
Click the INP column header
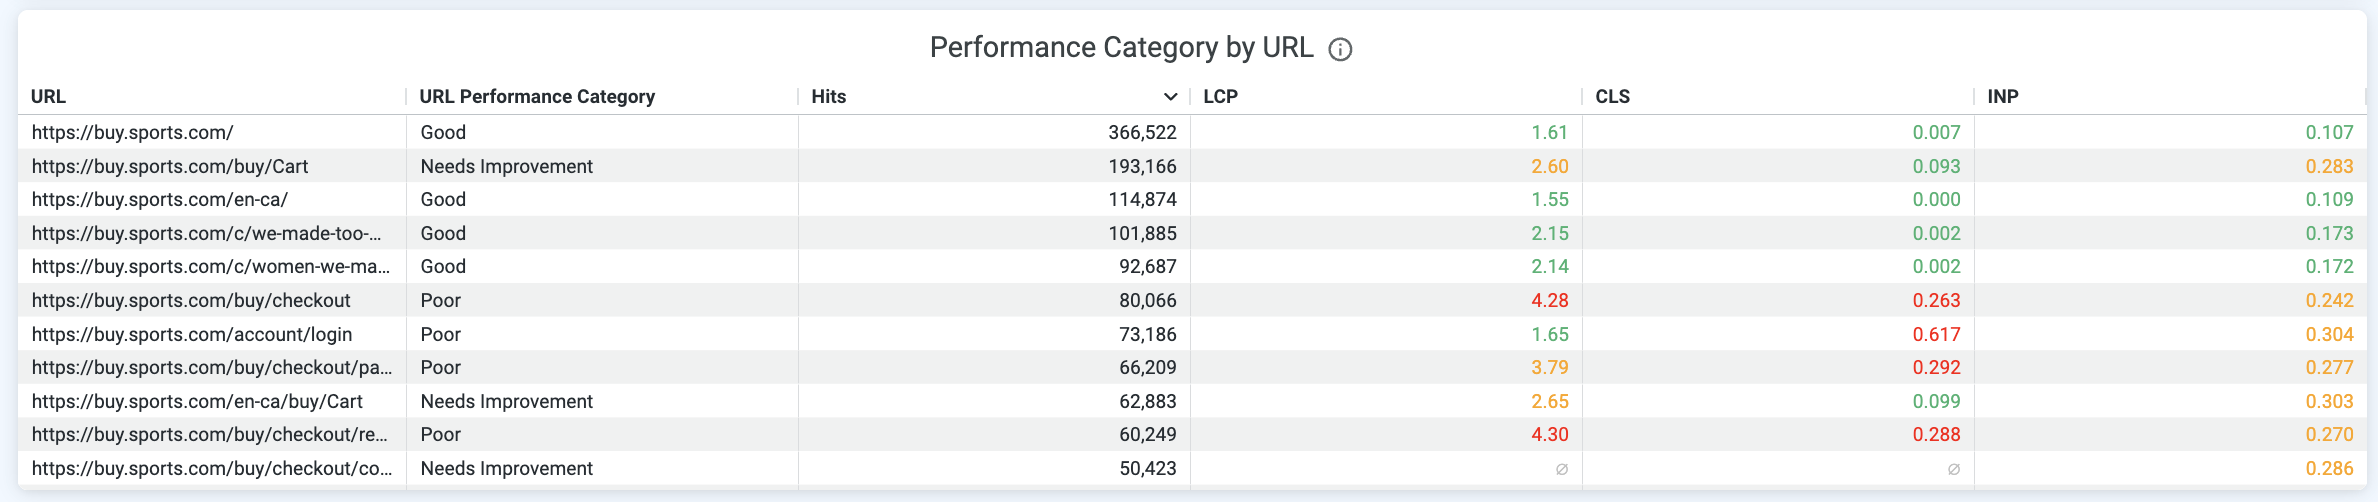2003,97
